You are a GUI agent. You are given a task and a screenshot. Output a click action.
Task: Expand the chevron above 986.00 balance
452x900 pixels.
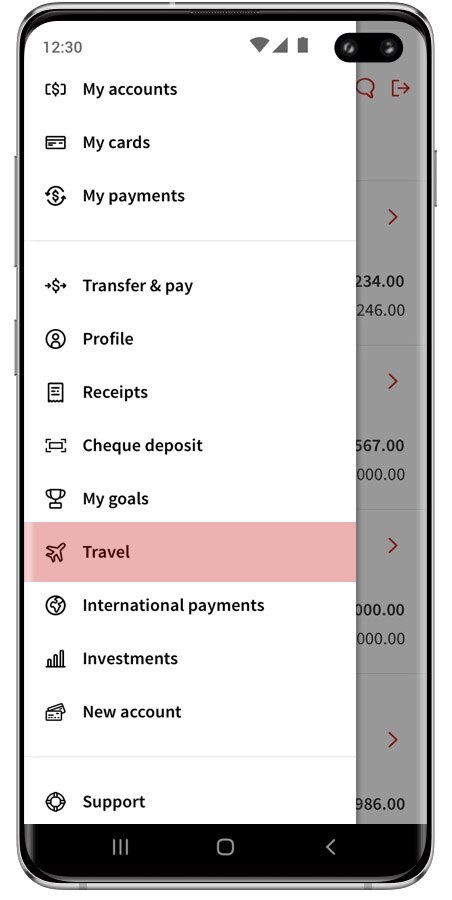pyautogui.click(x=393, y=739)
